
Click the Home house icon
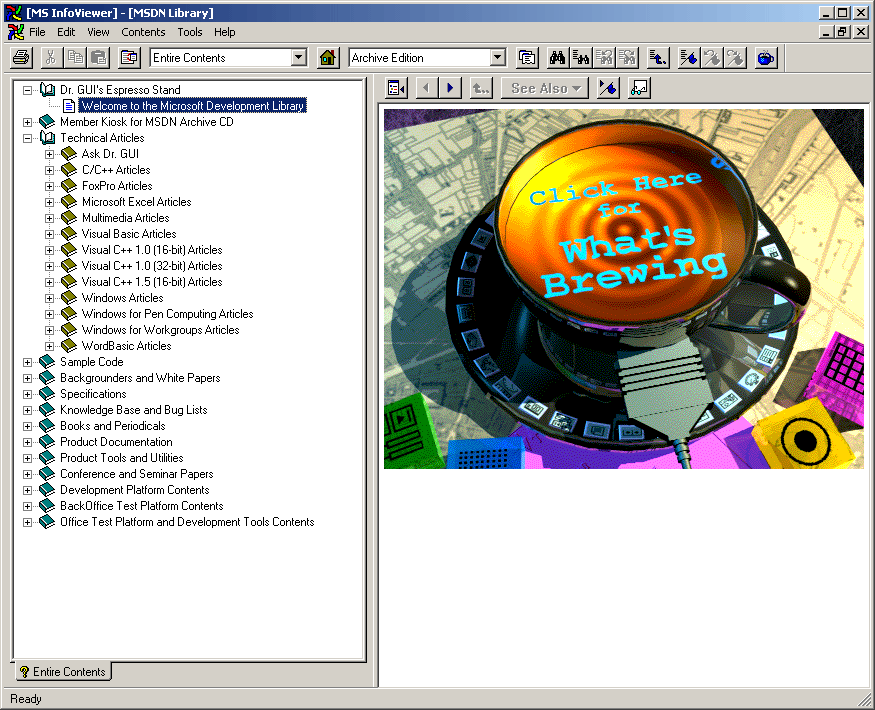328,57
